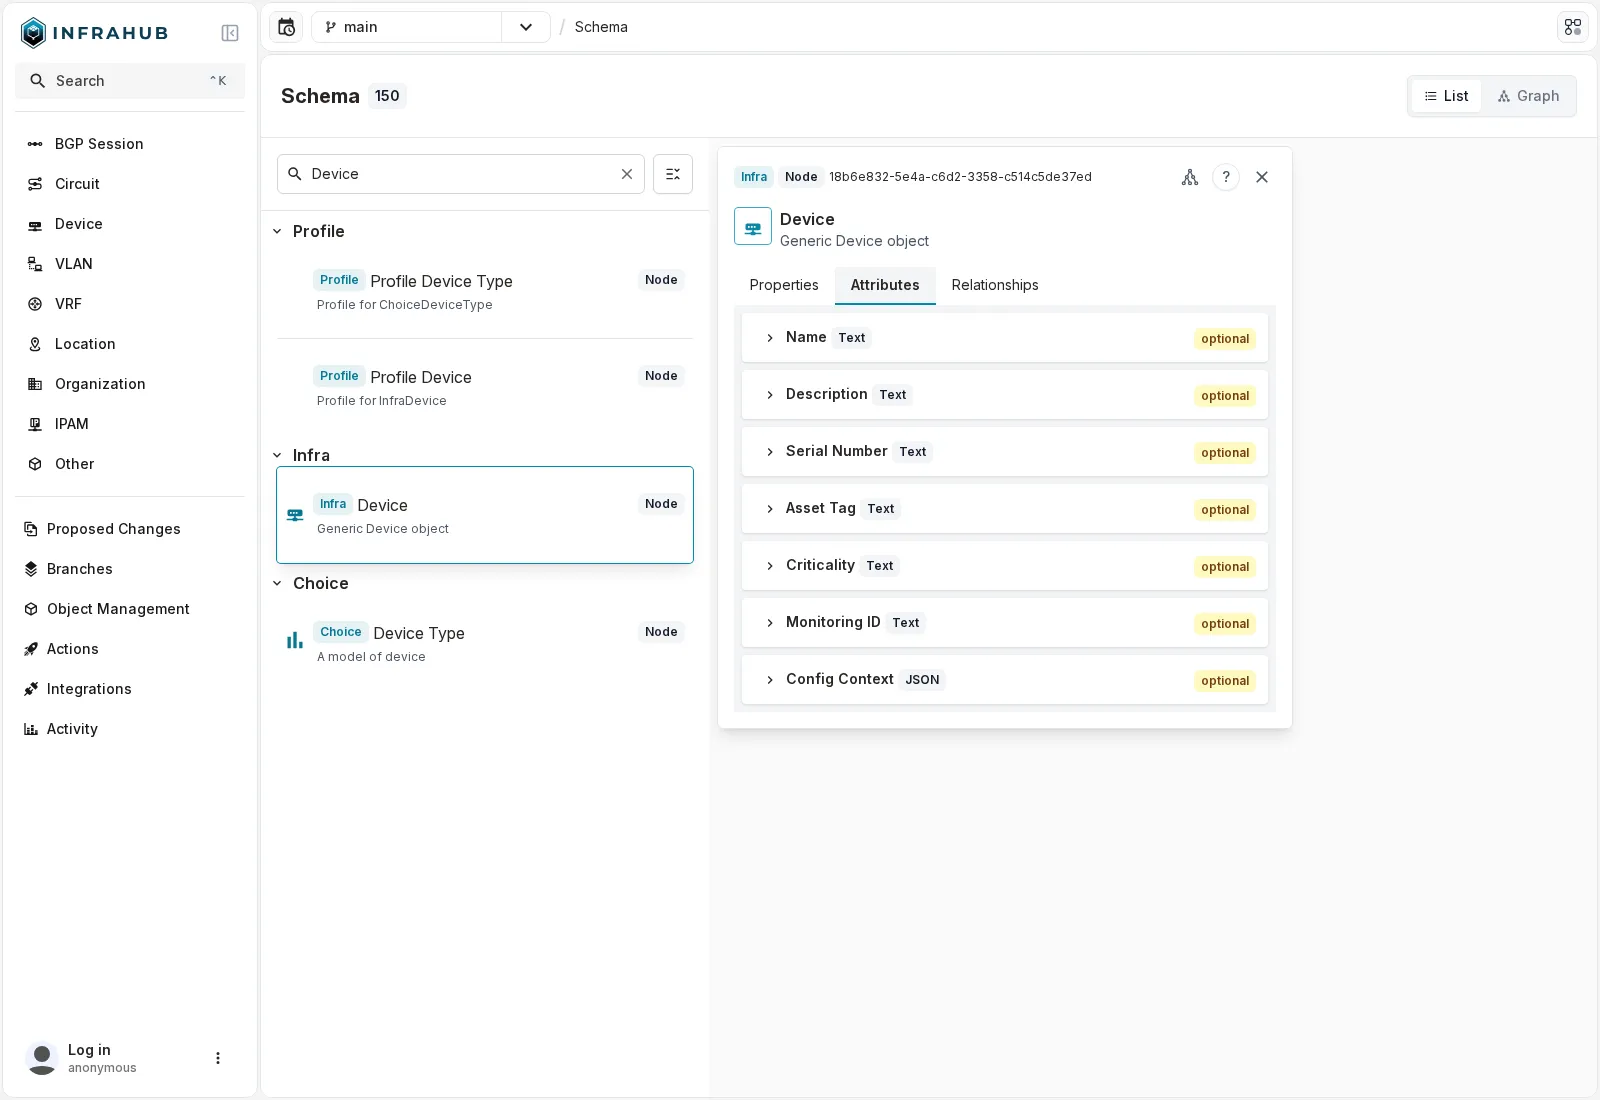Open the time travel calendar icon
The height and width of the screenshot is (1100, 1600).
click(287, 27)
